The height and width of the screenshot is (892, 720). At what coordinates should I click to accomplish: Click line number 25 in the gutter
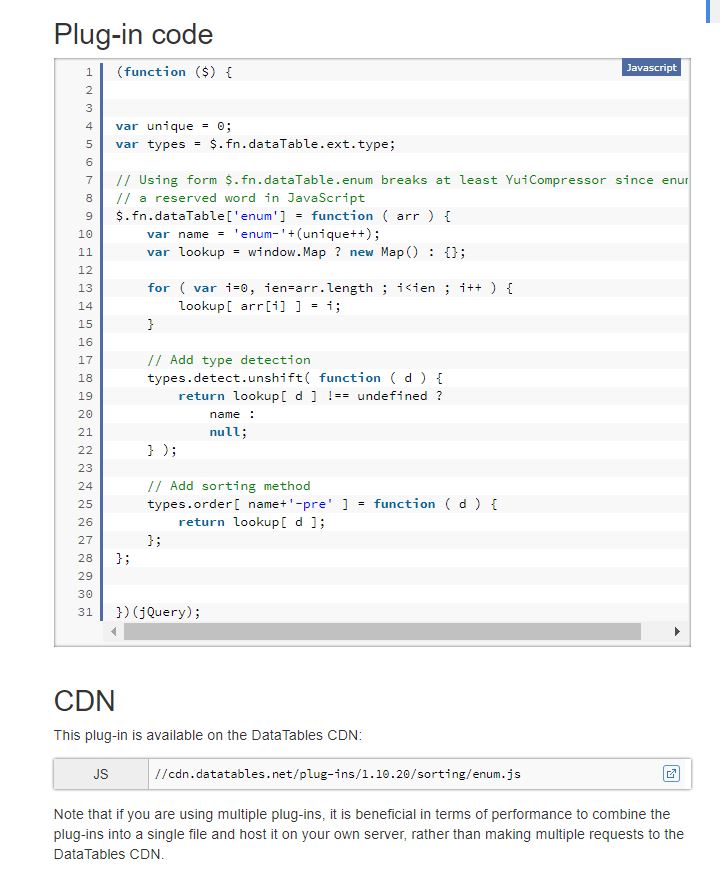point(85,504)
